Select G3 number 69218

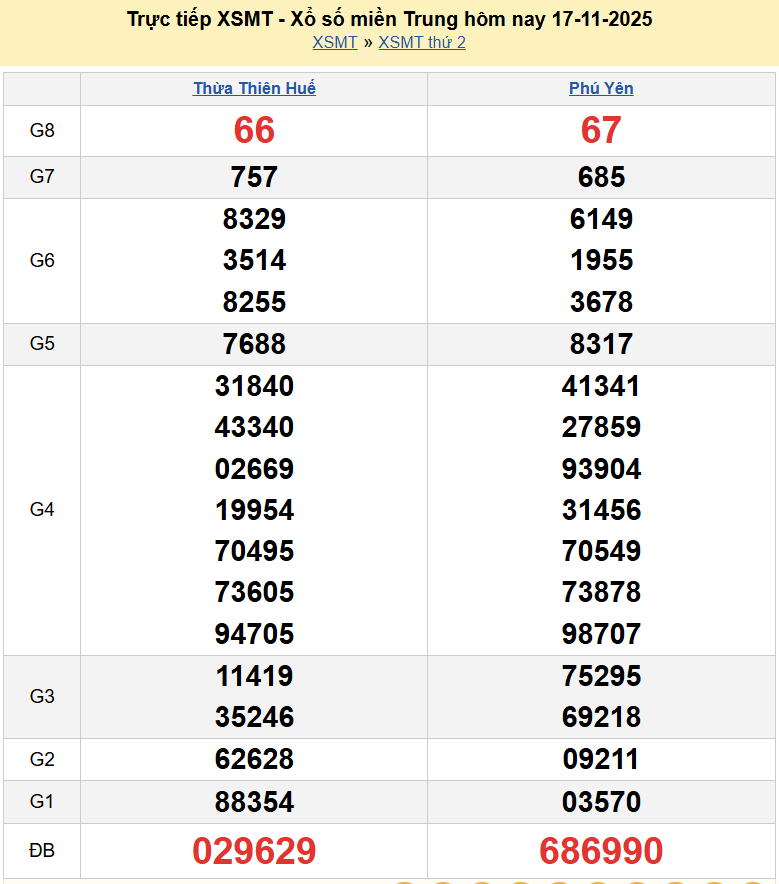click(x=601, y=717)
